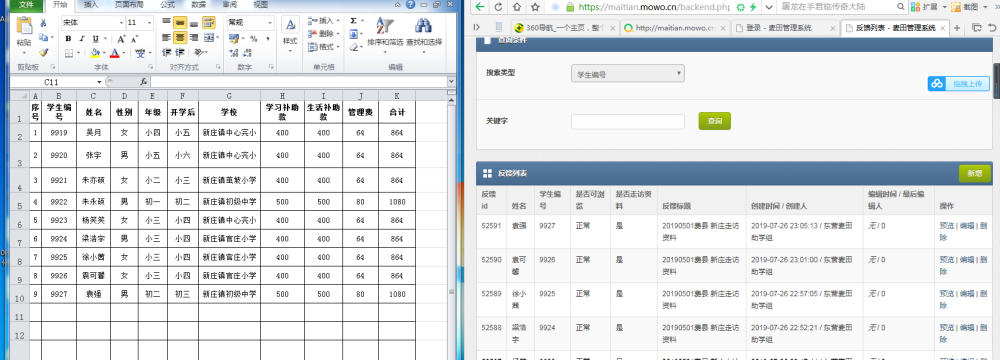This screenshot has height=360, width=1000.
Task: Click the Decrease Font Size icon
Action: [135, 38]
